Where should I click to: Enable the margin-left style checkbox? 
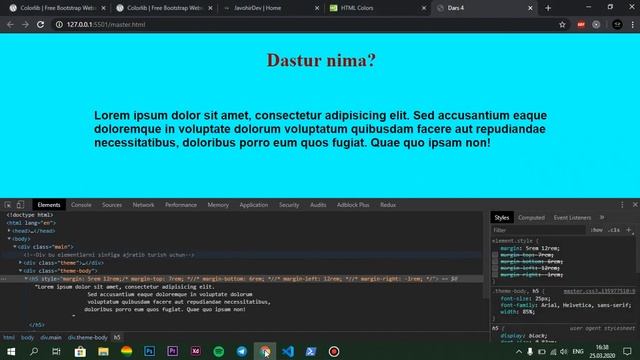[x=495, y=268]
